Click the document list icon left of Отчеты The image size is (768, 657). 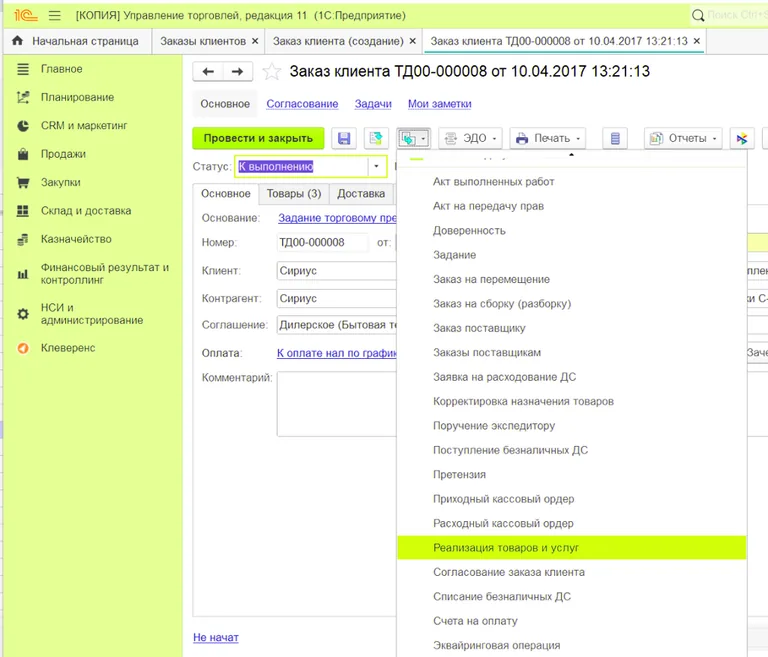coord(615,138)
